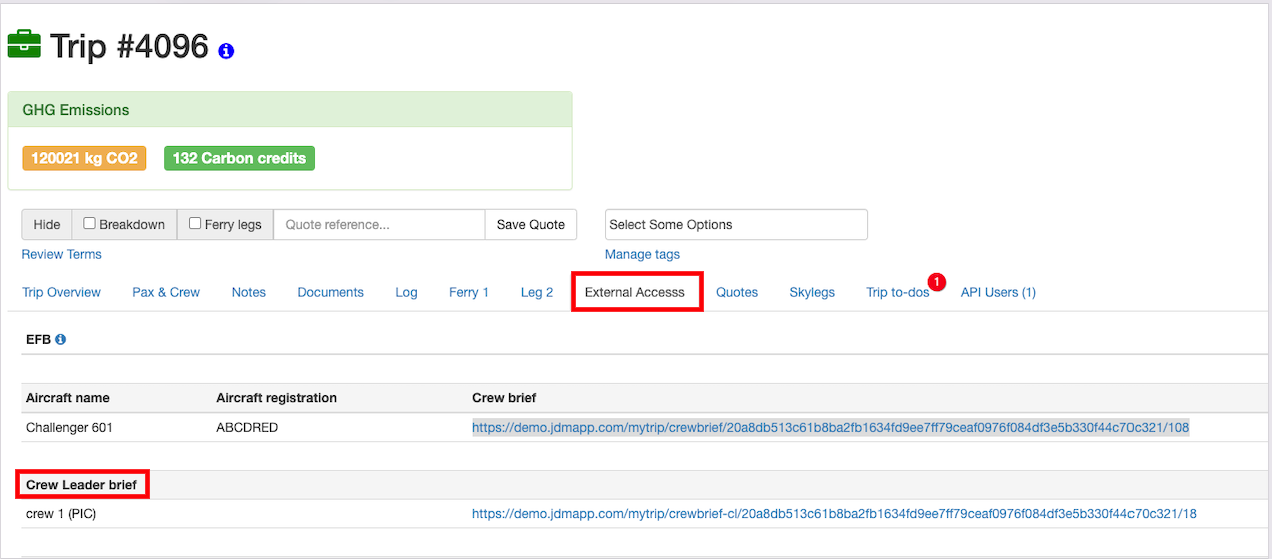Open crew 1 (PIC) leader brief link

834,514
